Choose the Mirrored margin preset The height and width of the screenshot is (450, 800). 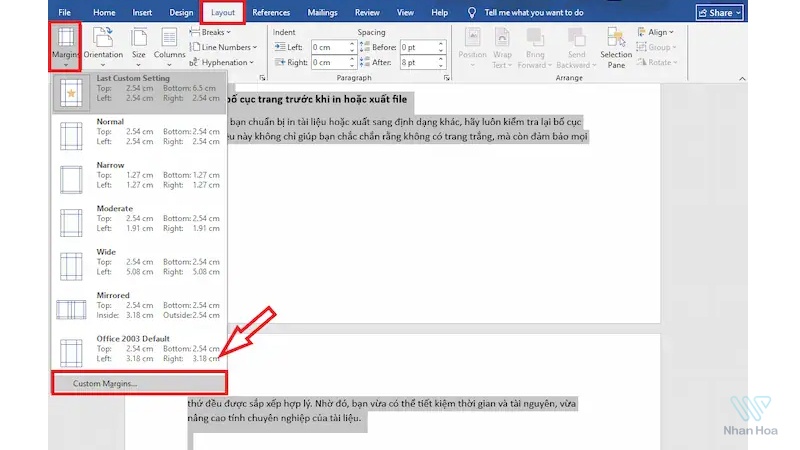click(x=139, y=309)
